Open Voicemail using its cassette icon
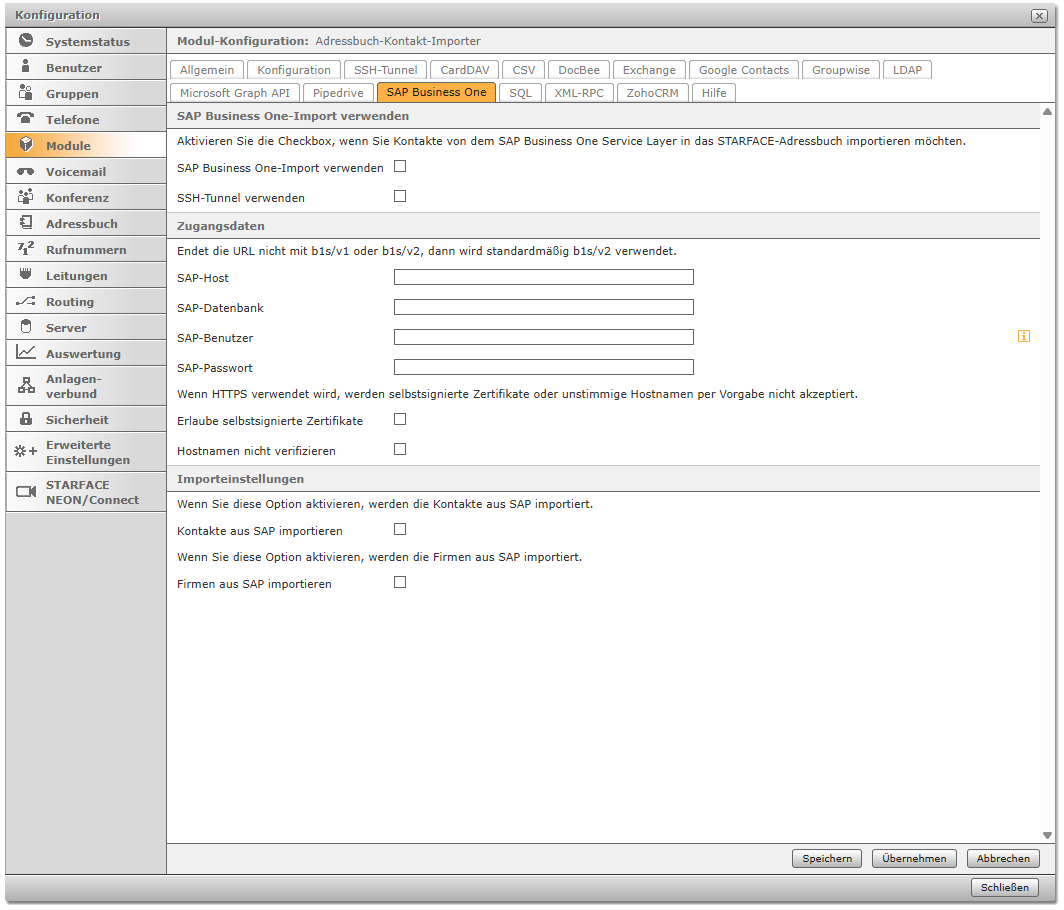The height and width of the screenshot is (910, 1064). click(x=26, y=171)
